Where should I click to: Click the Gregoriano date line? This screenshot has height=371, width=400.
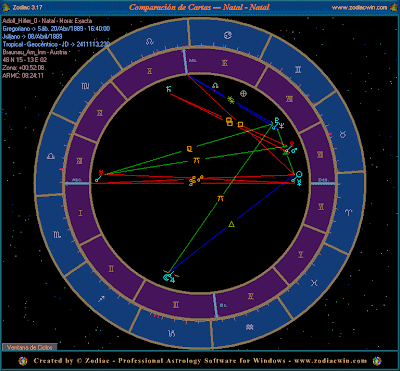[56, 29]
